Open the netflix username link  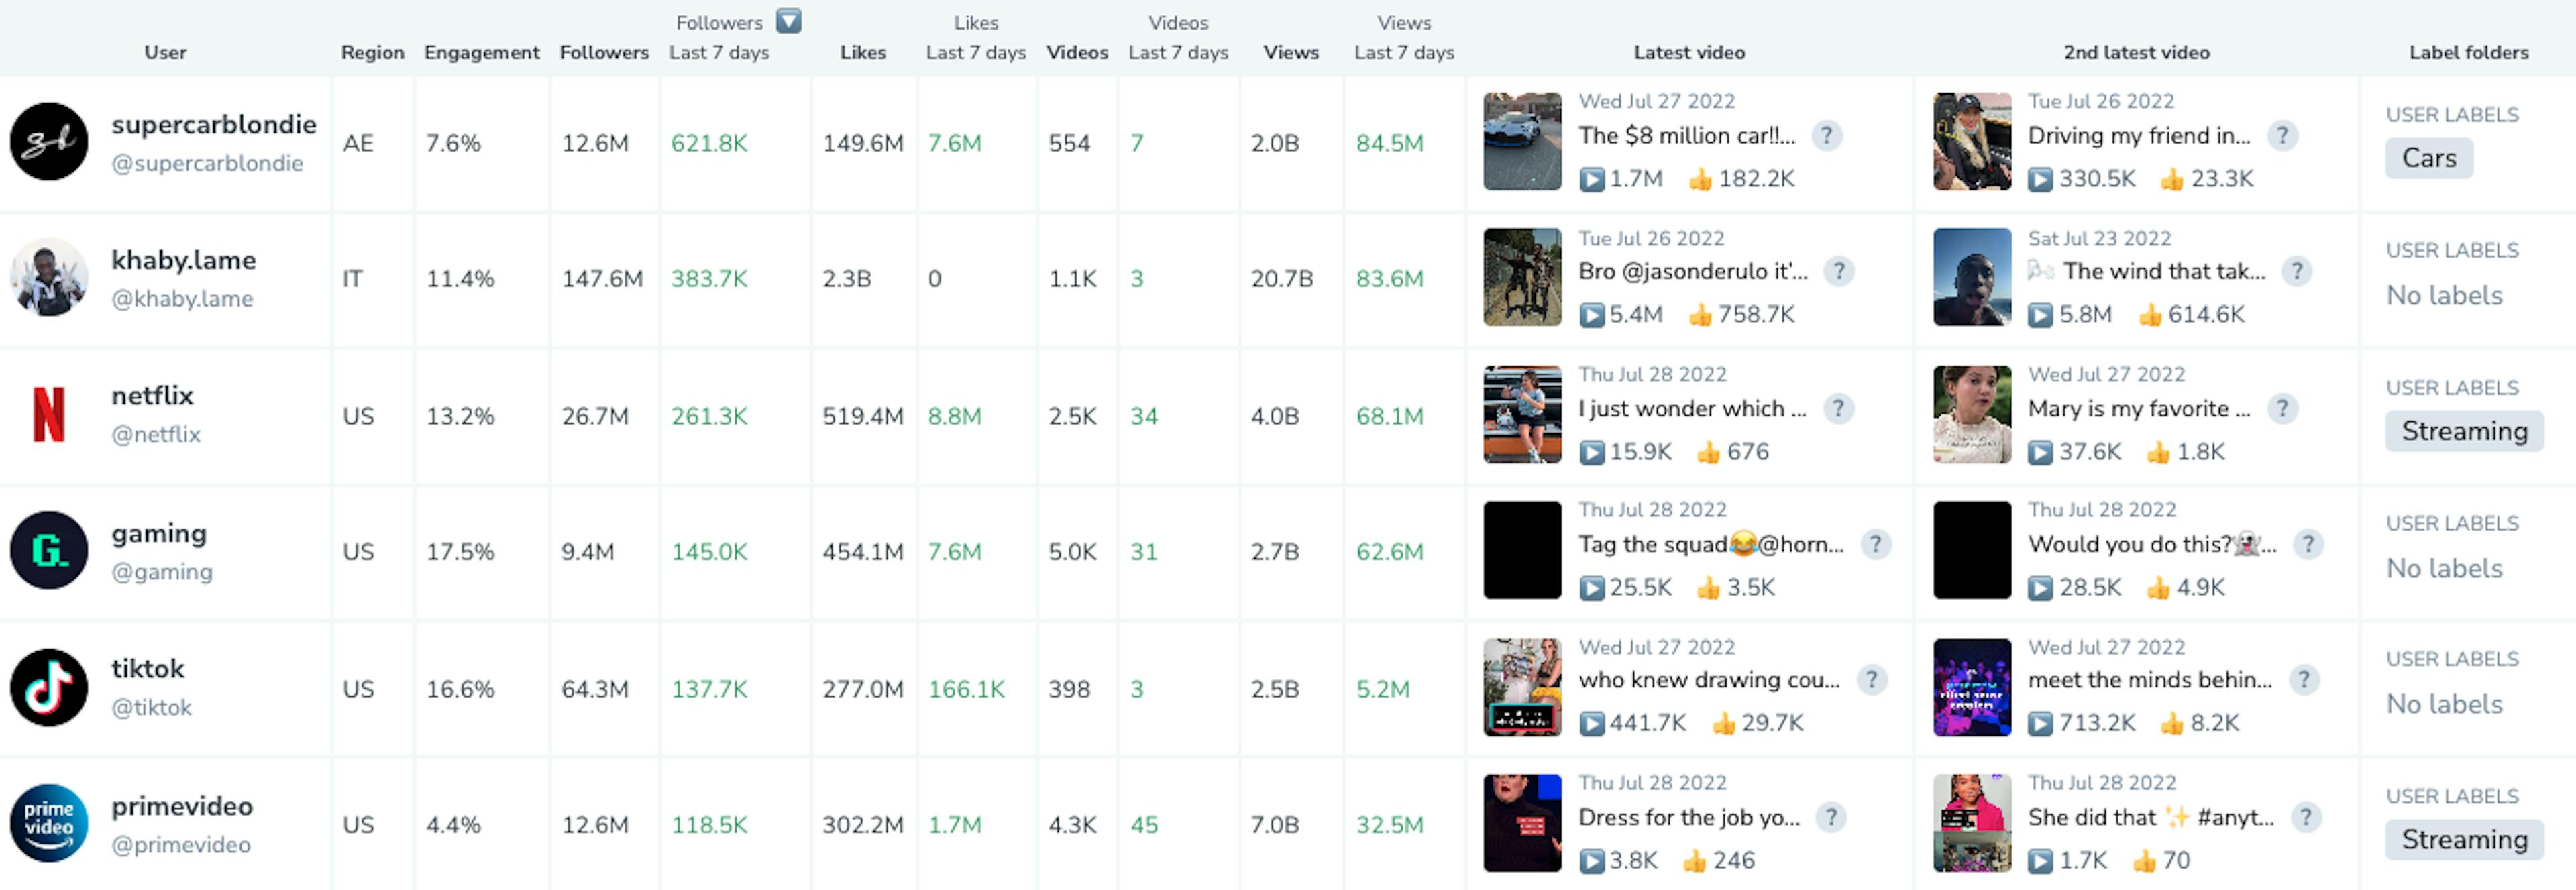pyautogui.click(x=152, y=395)
